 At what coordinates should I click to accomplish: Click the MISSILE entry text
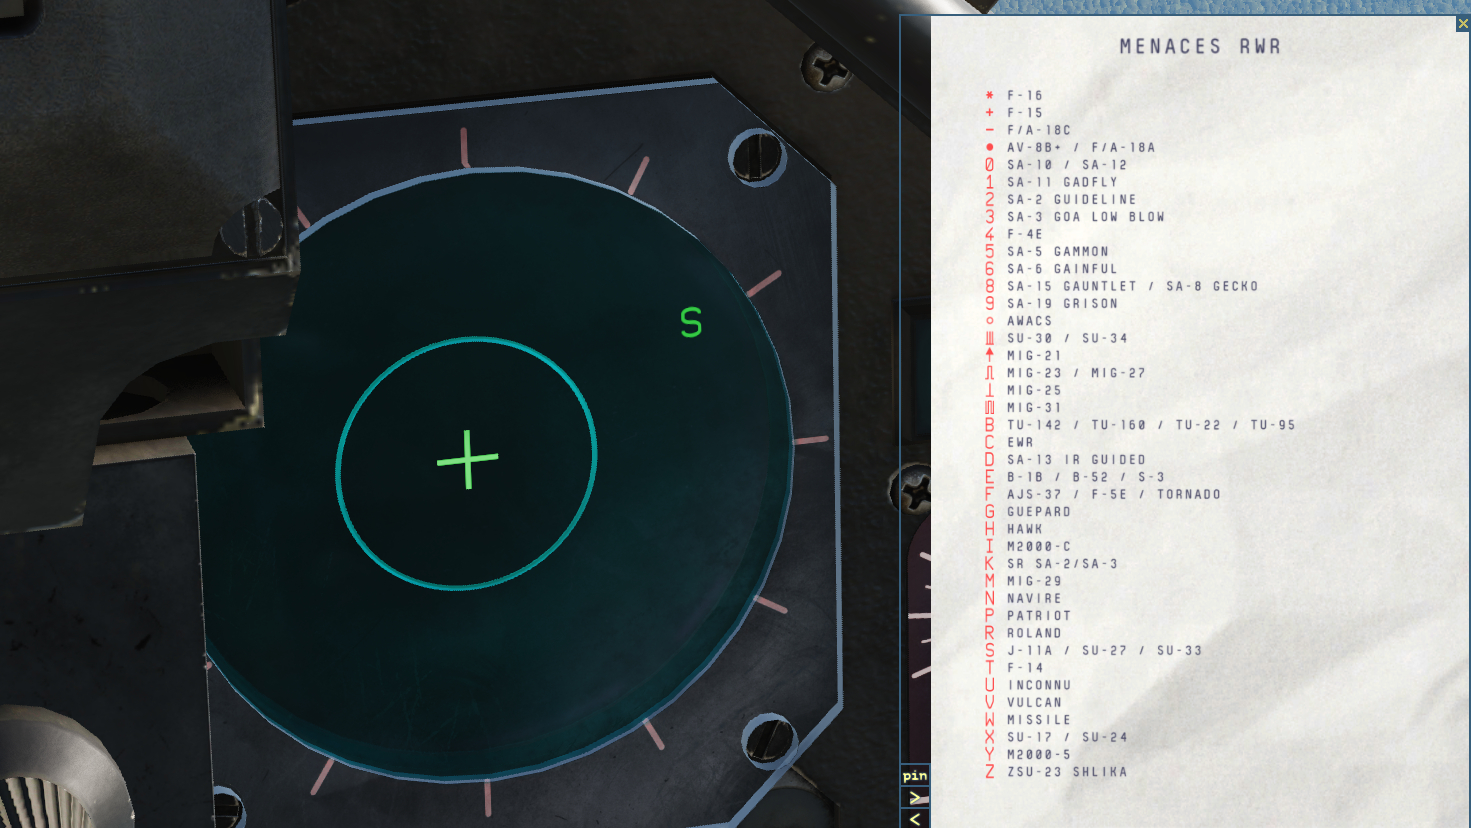[x=1039, y=719]
